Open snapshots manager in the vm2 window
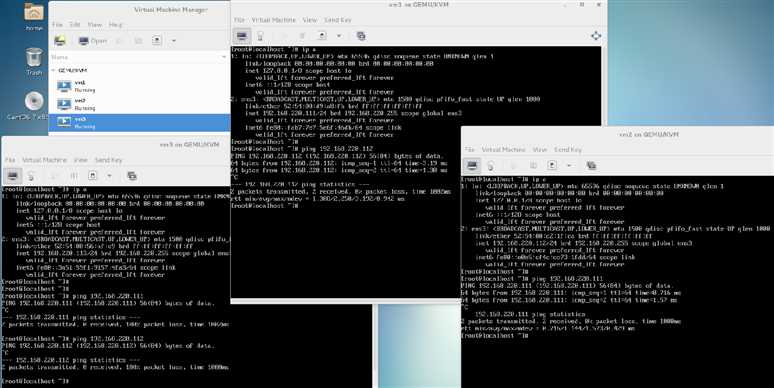The height and width of the screenshot is (388, 774). [x=591, y=165]
